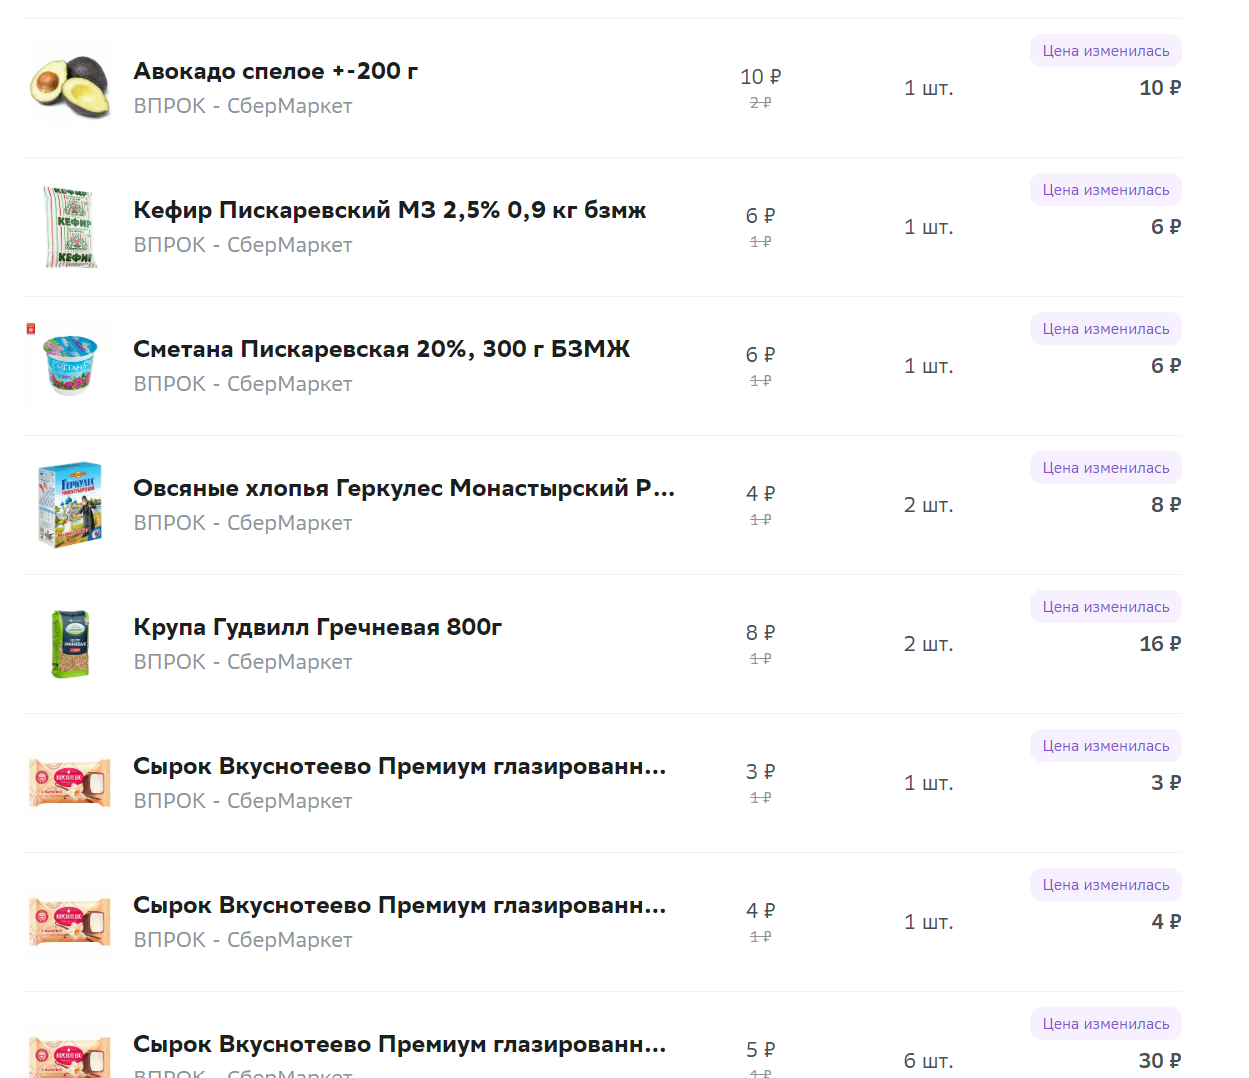The width and height of the screenshot is (1249, 1078).
Task: Click the avocado unit price '10 ₽'
Action: point(761,77)
